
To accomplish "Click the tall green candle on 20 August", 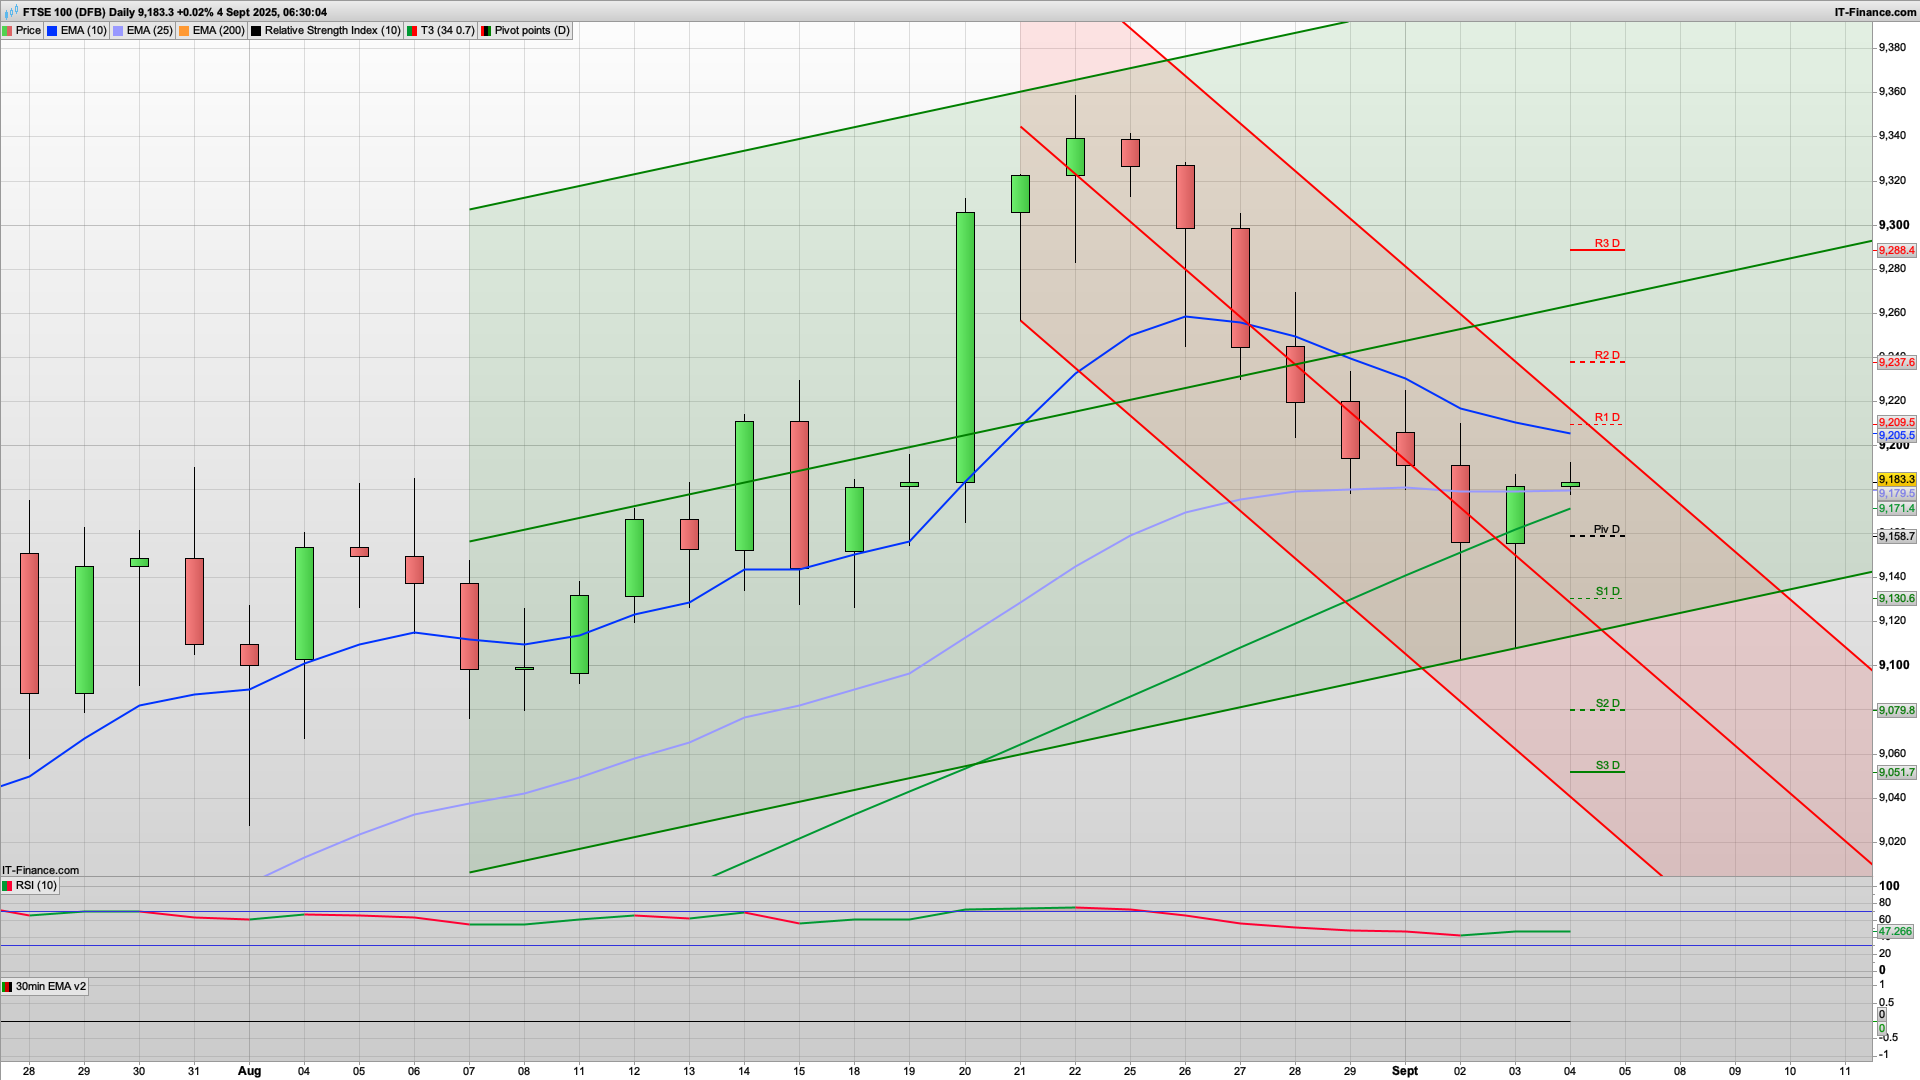I will point(965,347).
